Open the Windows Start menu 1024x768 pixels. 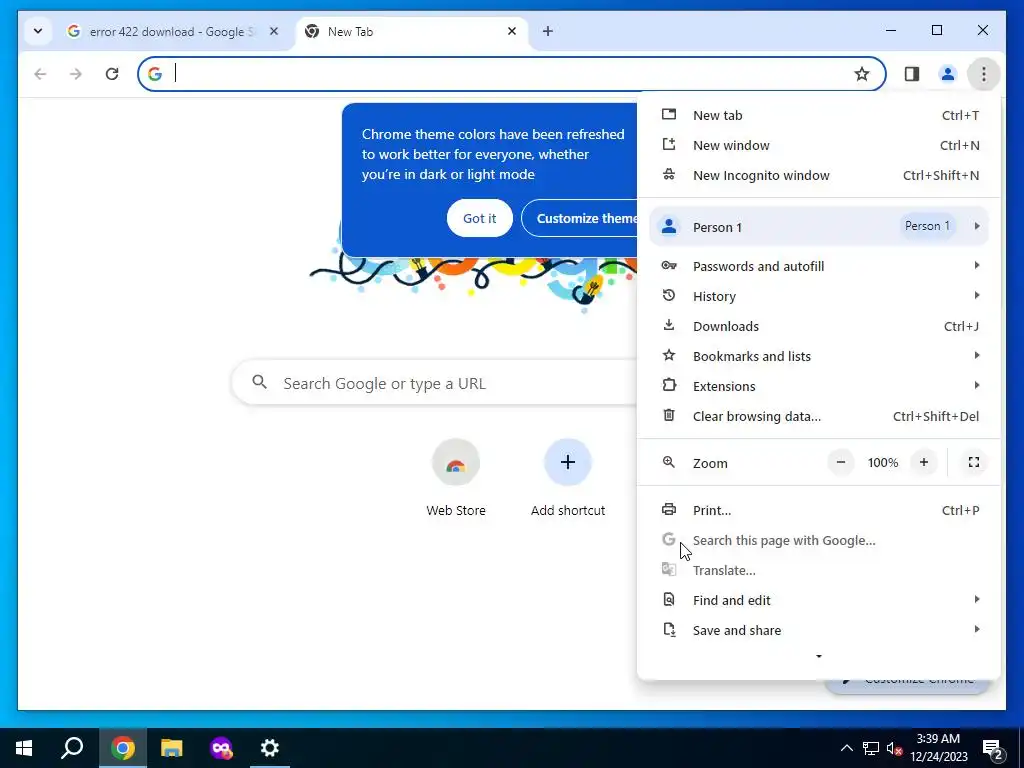(x=24, y=748)
